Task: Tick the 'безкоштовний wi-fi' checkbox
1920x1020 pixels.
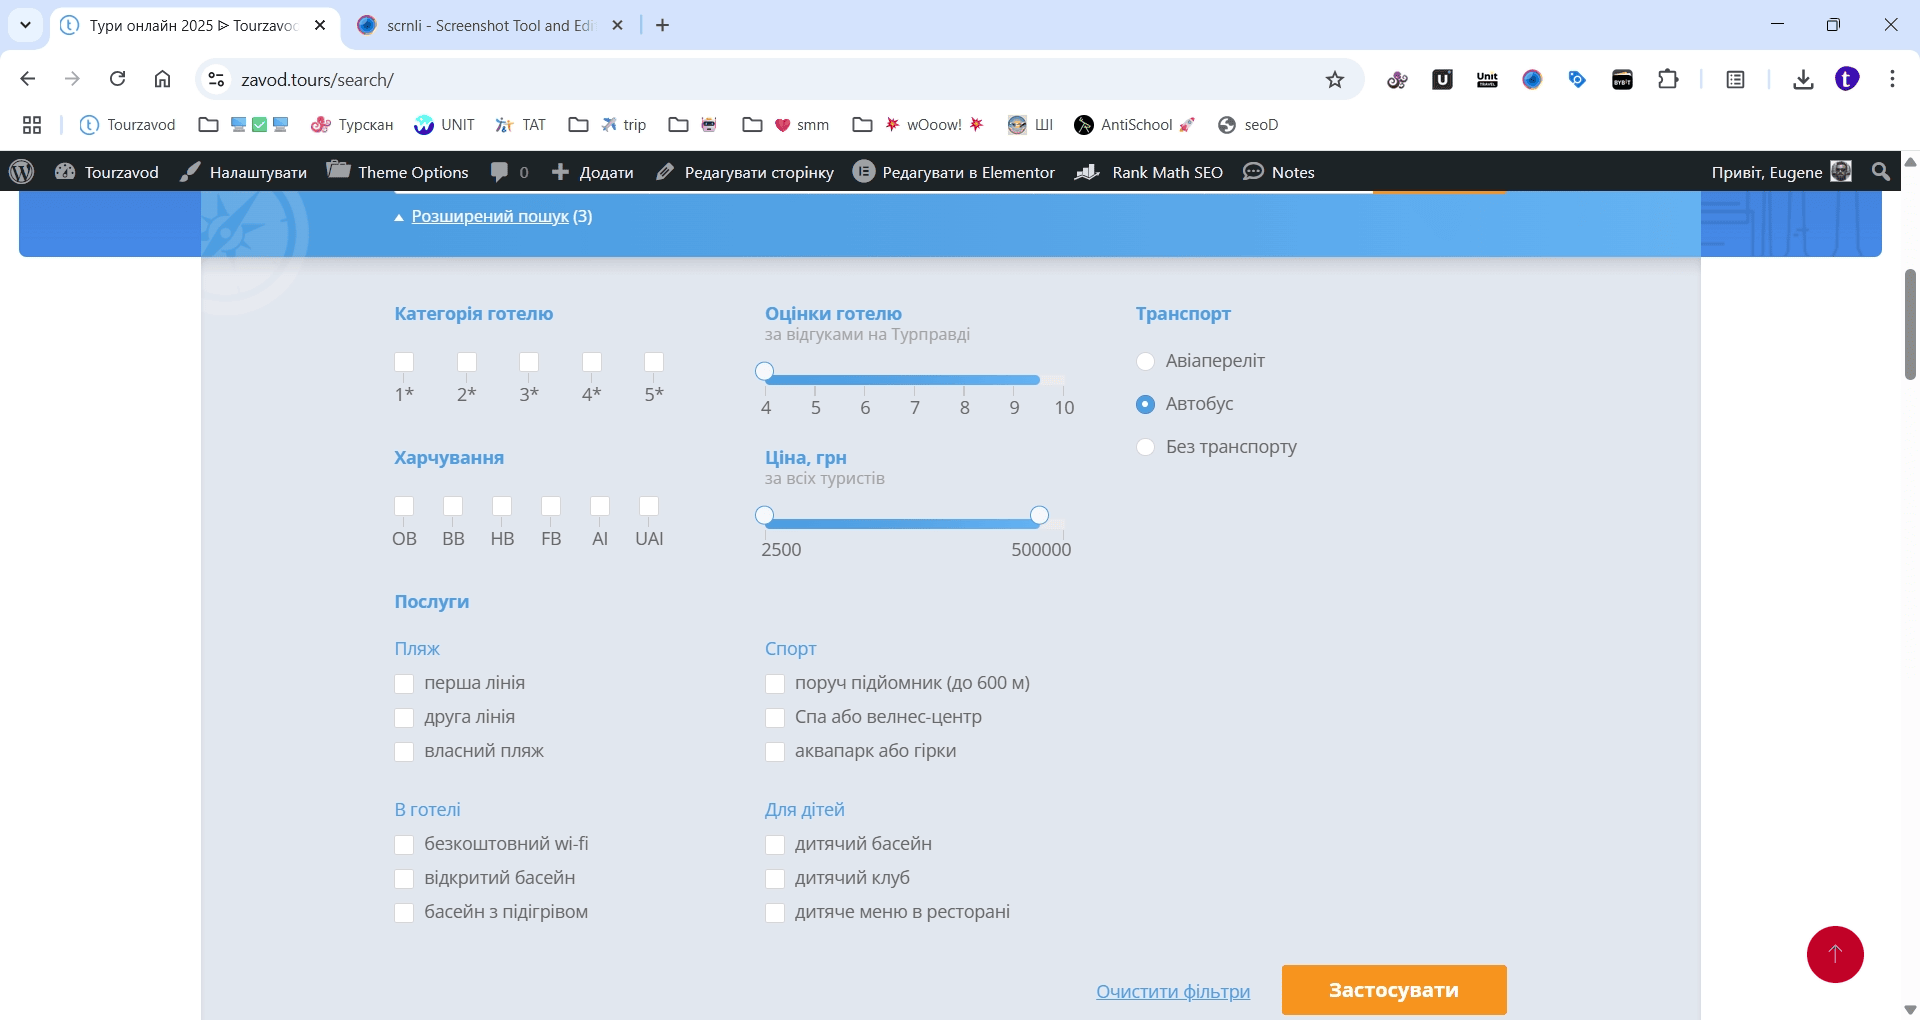Action: [x=404, y=845]
